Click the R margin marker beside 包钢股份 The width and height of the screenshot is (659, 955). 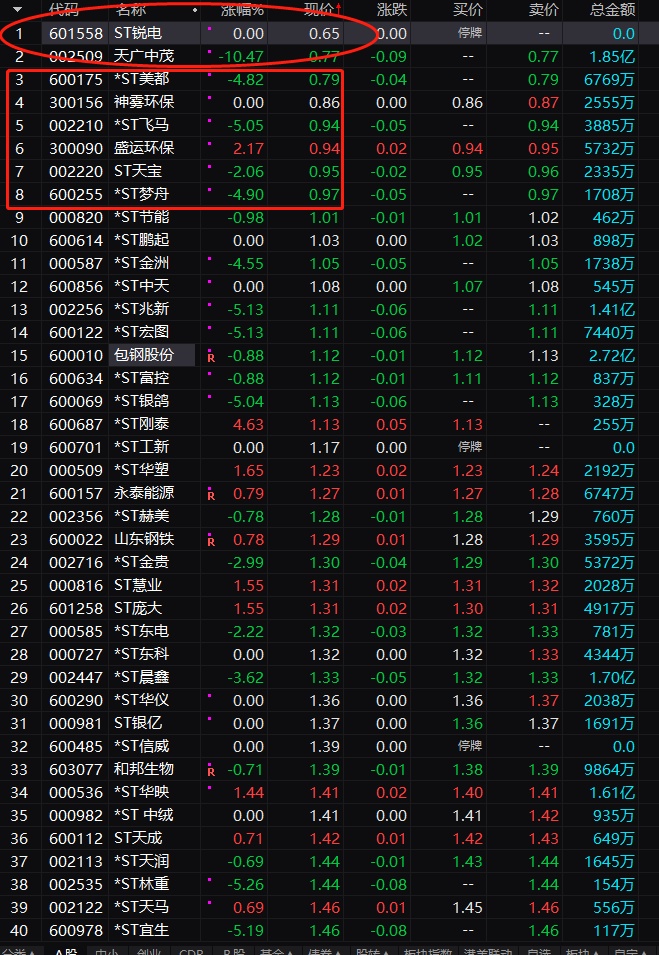coord(211,356)
